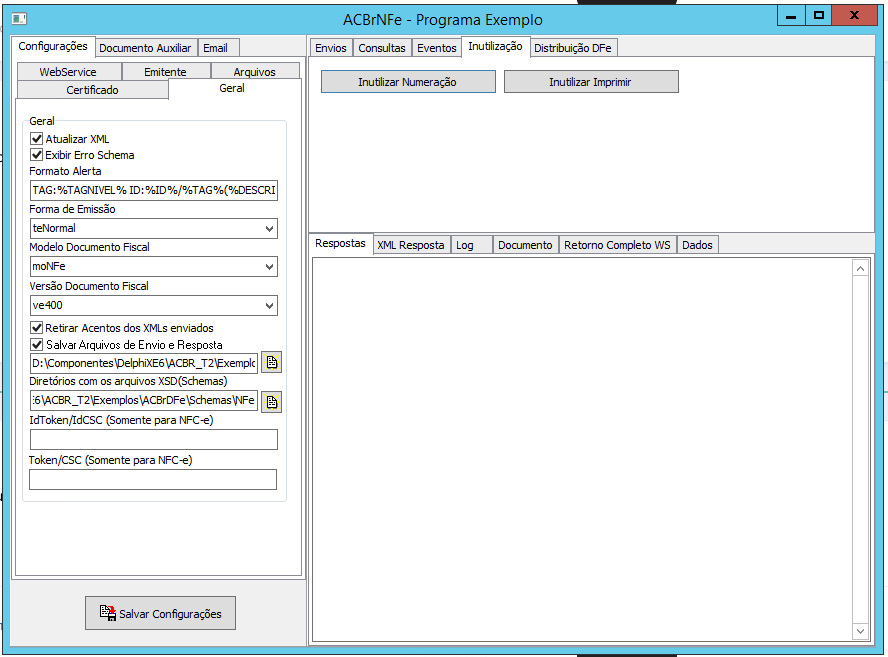Click the XSD Schemas directory path field
This screenshot has width=888, height=657.
pos(144,400)
